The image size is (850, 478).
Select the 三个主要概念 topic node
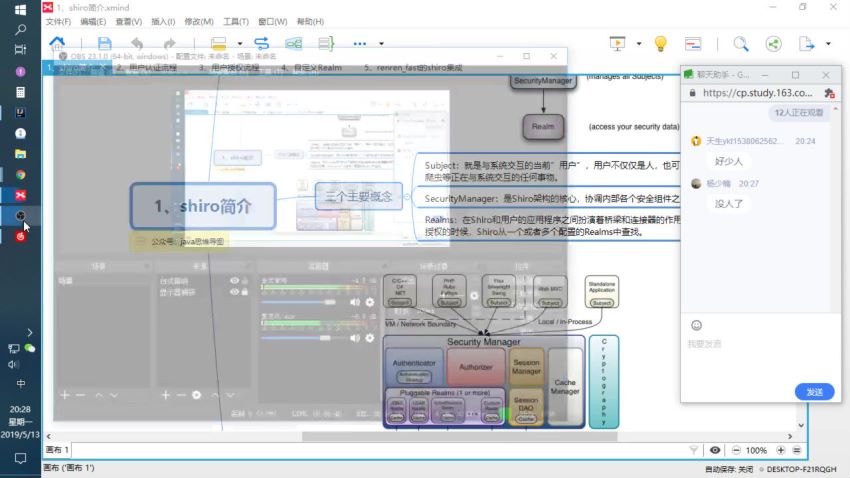tap(358, 196)
